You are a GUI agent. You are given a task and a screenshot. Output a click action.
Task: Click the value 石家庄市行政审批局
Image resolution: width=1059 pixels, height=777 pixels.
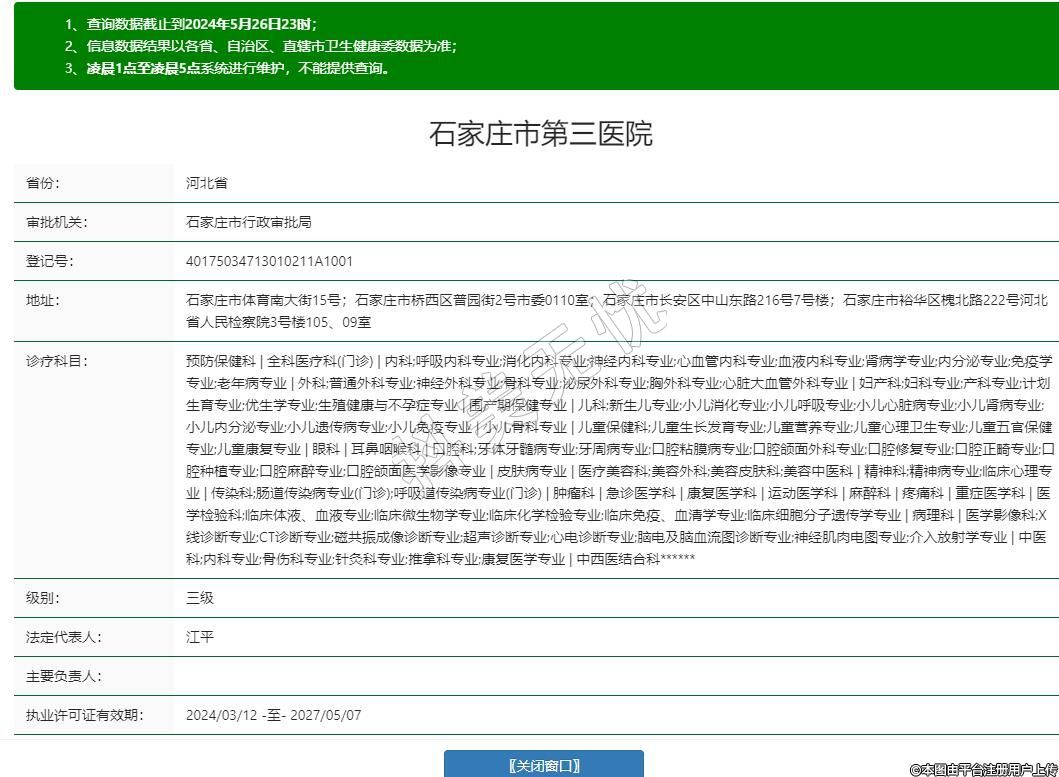pyautogui.click(x=248, y=222)
